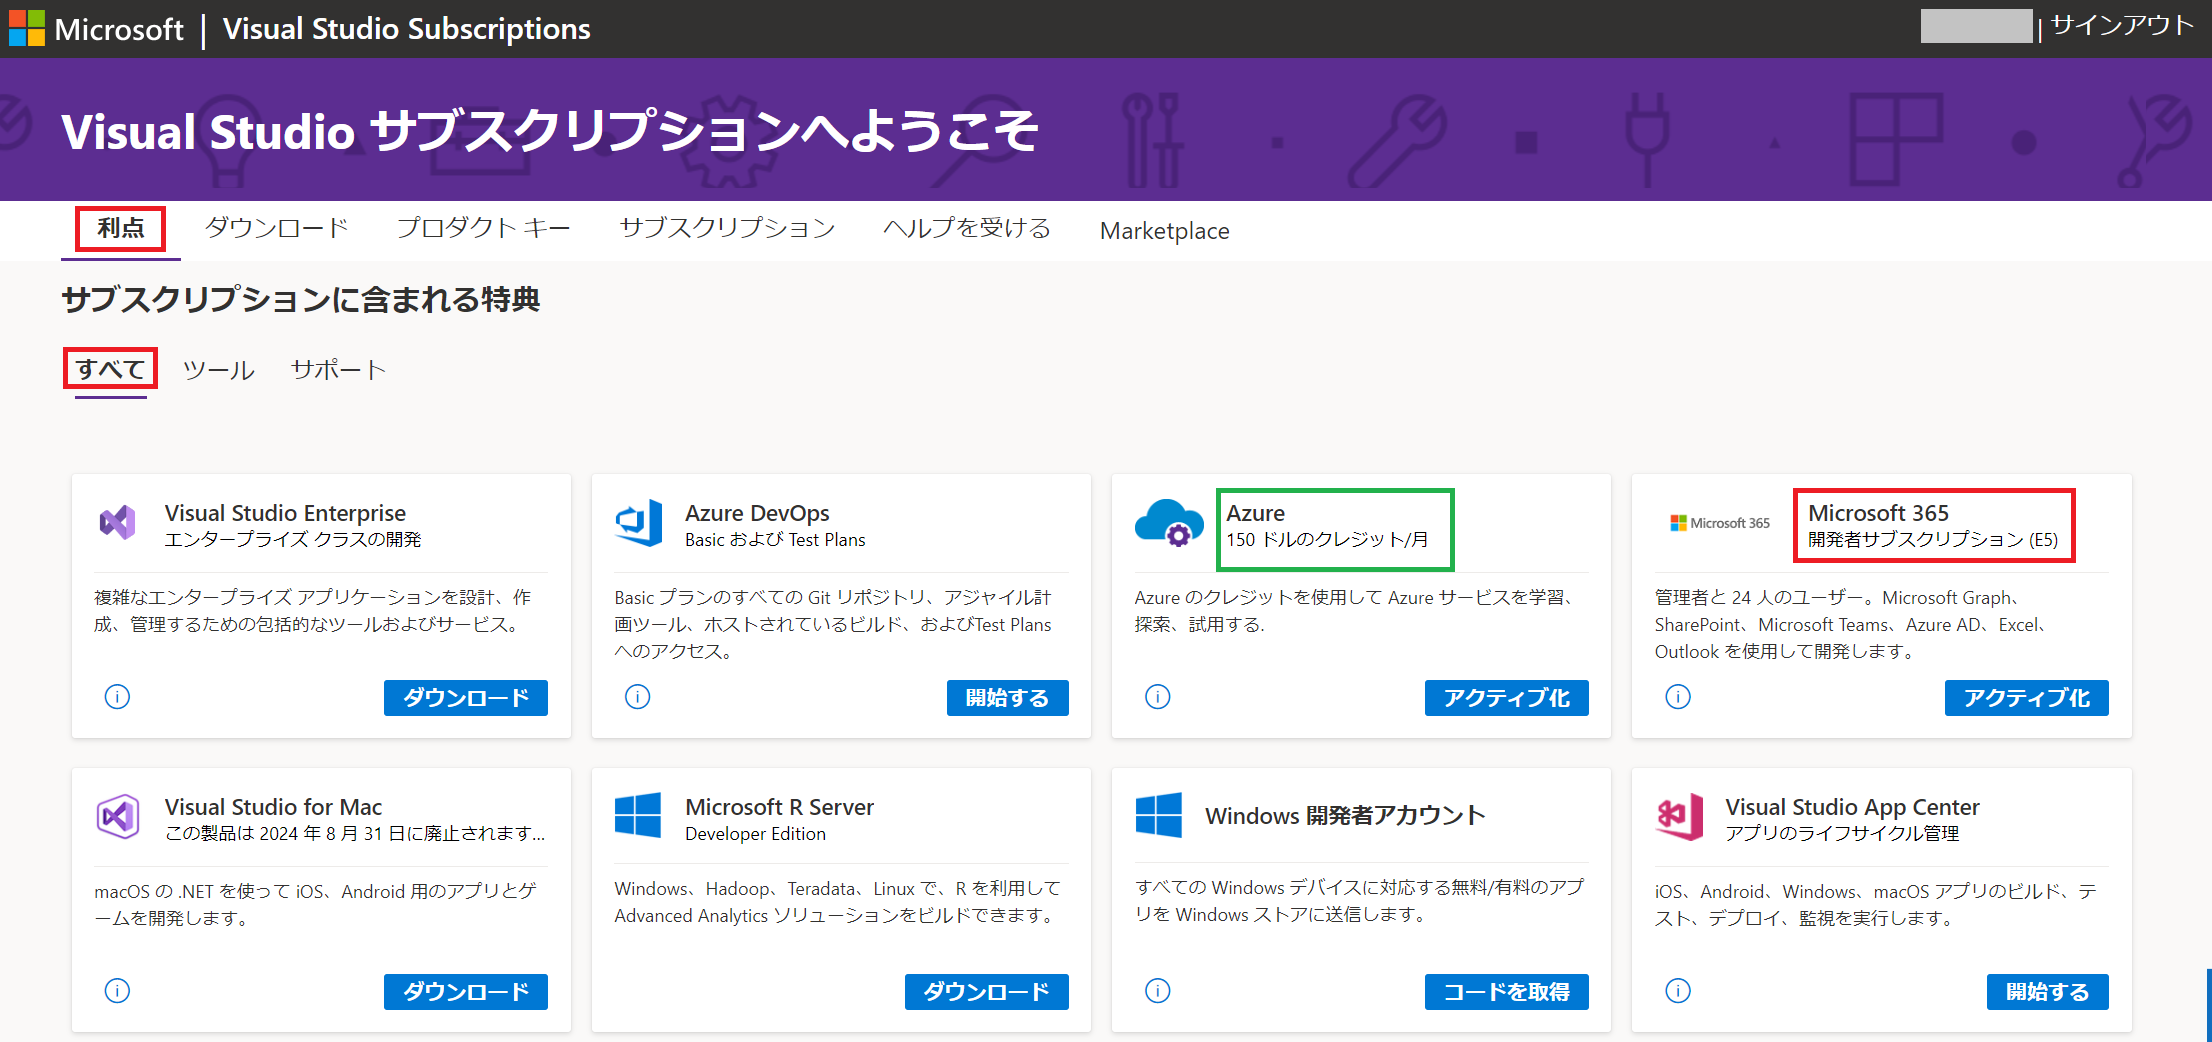The image size is (2212, 1042).
Task: Open info for Visual Studio Enterprise
Action: pos(117,697)
